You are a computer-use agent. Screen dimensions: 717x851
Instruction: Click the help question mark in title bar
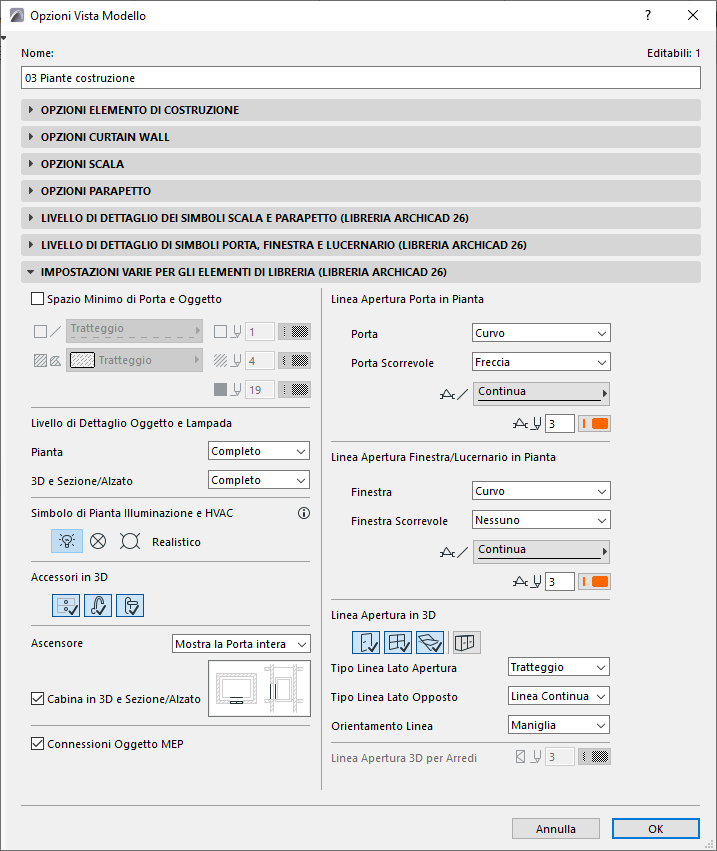point(648,15)
